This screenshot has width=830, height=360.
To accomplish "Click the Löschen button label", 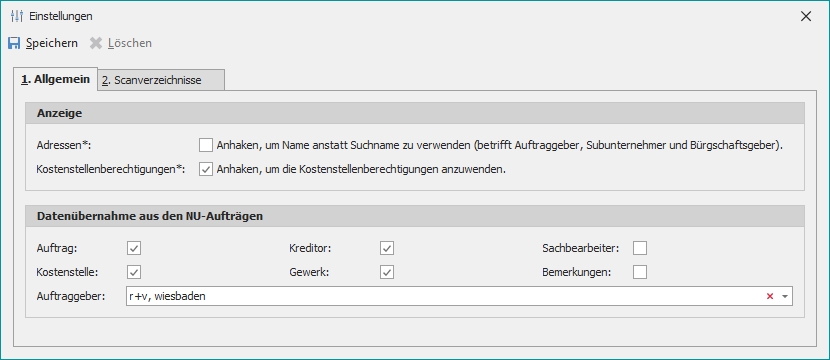I will point(130,43).
